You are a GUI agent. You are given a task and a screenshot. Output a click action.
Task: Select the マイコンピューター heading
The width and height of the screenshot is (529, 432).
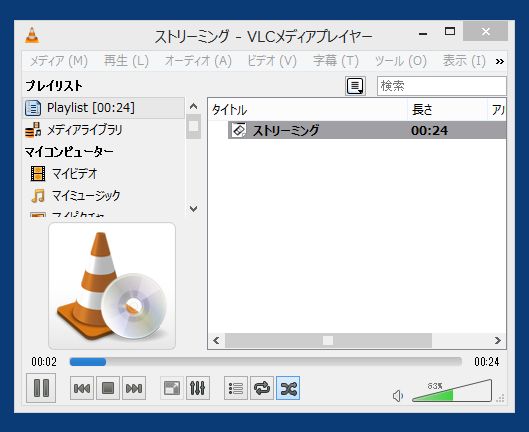(69, 152)
